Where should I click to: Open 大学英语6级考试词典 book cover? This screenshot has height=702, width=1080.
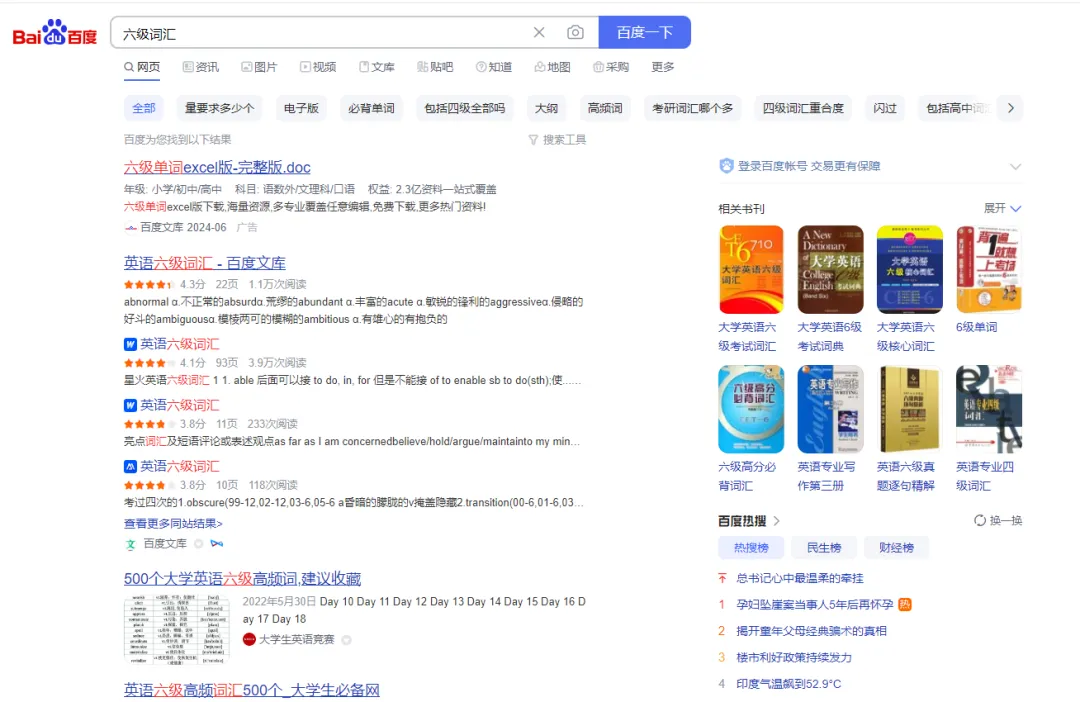830,269
